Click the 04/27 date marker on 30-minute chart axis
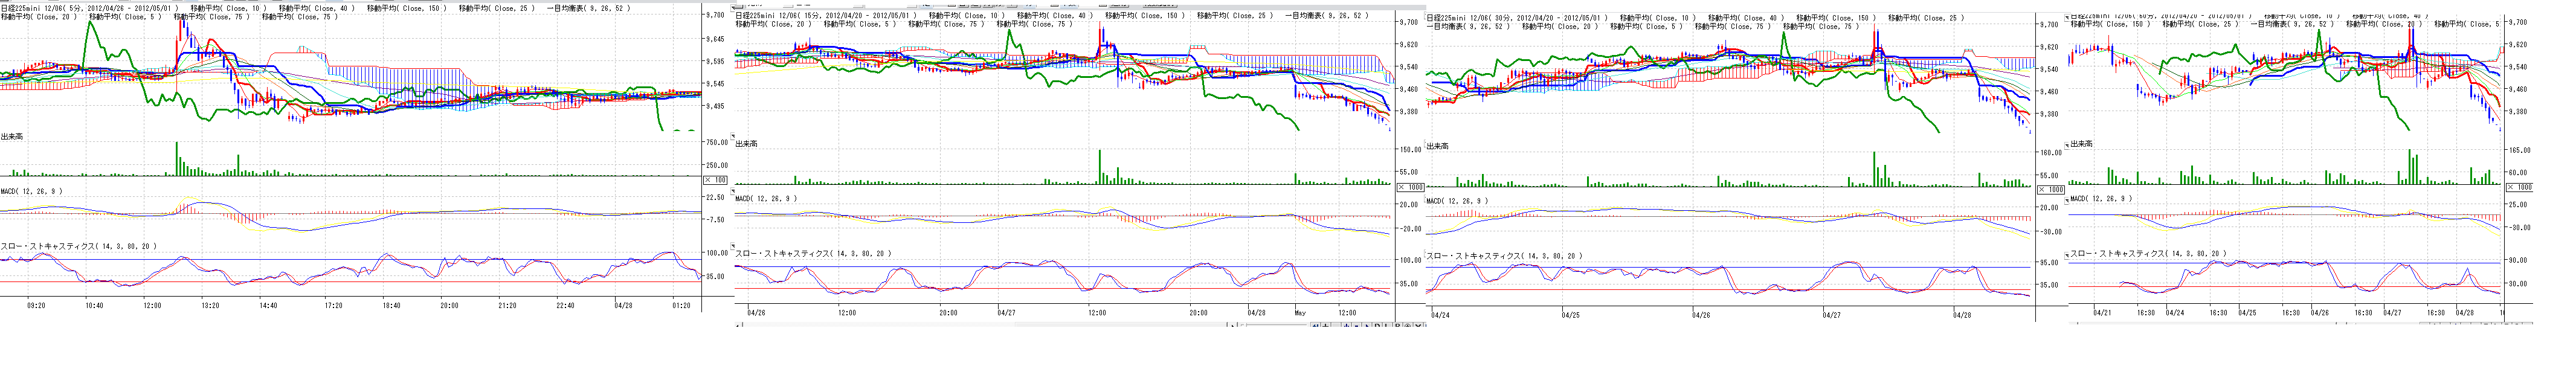Screen dimensions: 2576x389 tap(1831, 314)
